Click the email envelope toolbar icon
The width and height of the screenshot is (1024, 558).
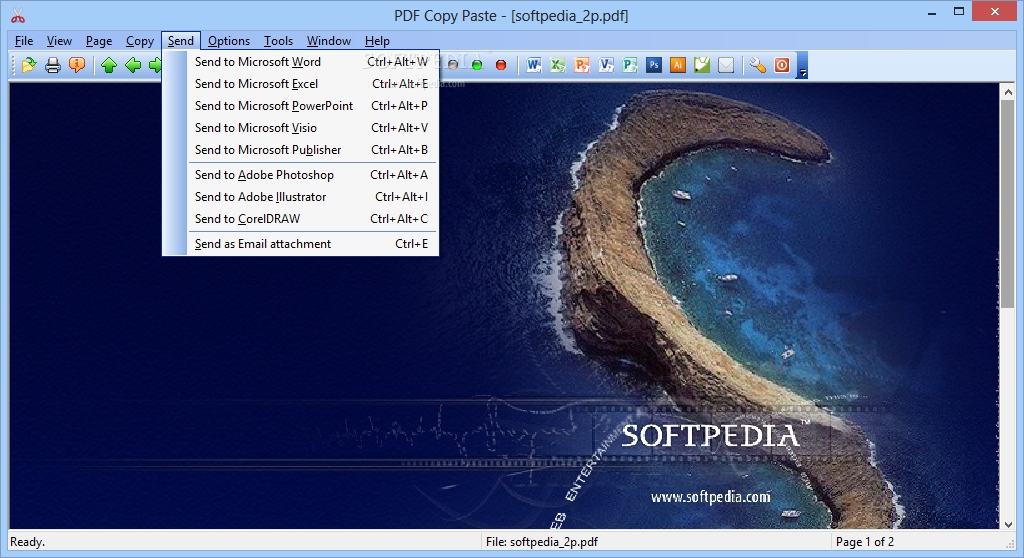point(726,65)
